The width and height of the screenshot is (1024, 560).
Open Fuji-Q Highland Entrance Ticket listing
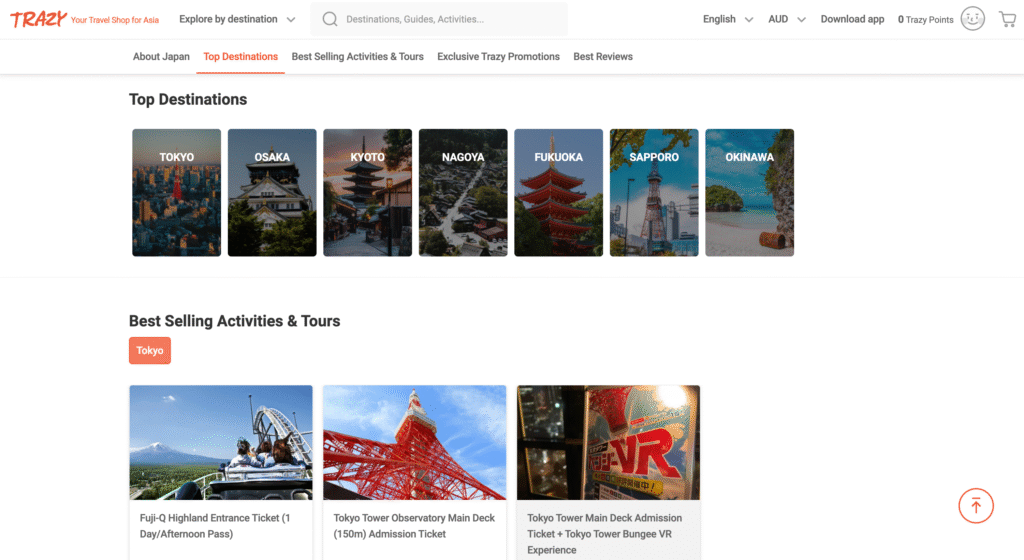[220, 525]
